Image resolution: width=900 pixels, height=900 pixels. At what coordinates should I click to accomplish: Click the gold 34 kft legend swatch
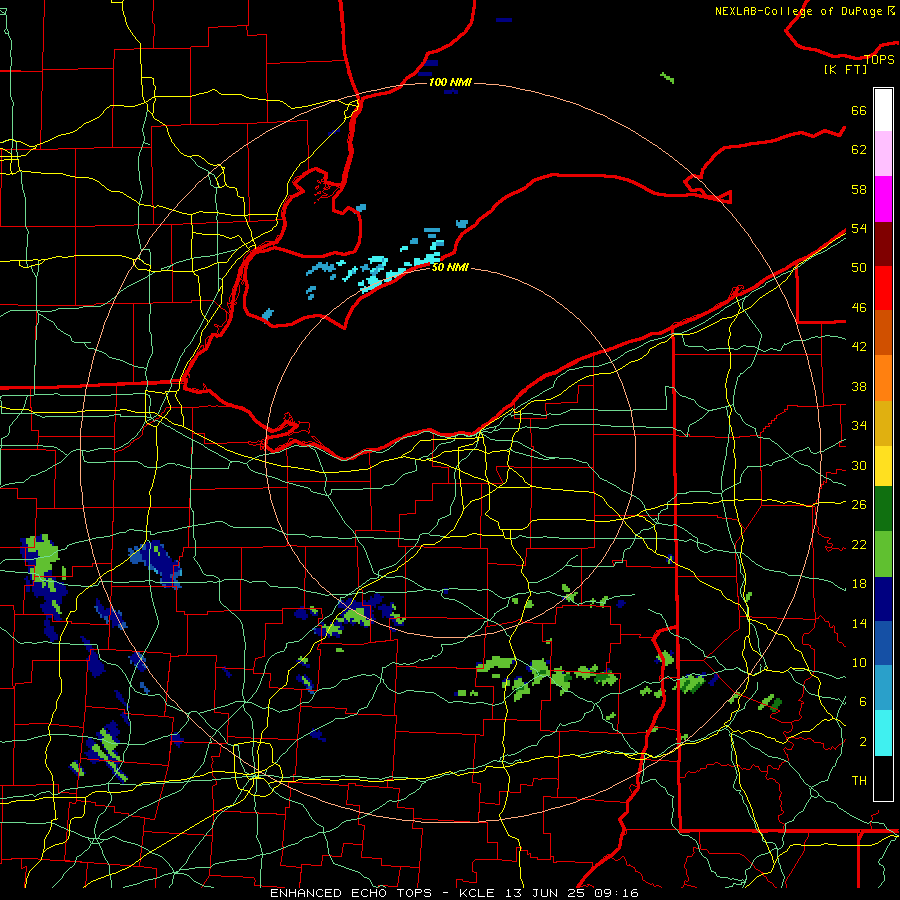pos(883,423)
